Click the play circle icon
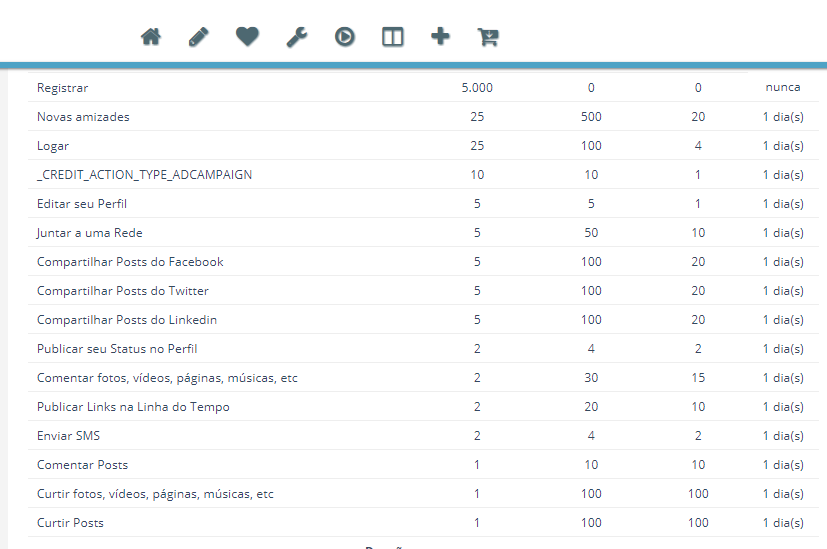 [x=344, y=37]
